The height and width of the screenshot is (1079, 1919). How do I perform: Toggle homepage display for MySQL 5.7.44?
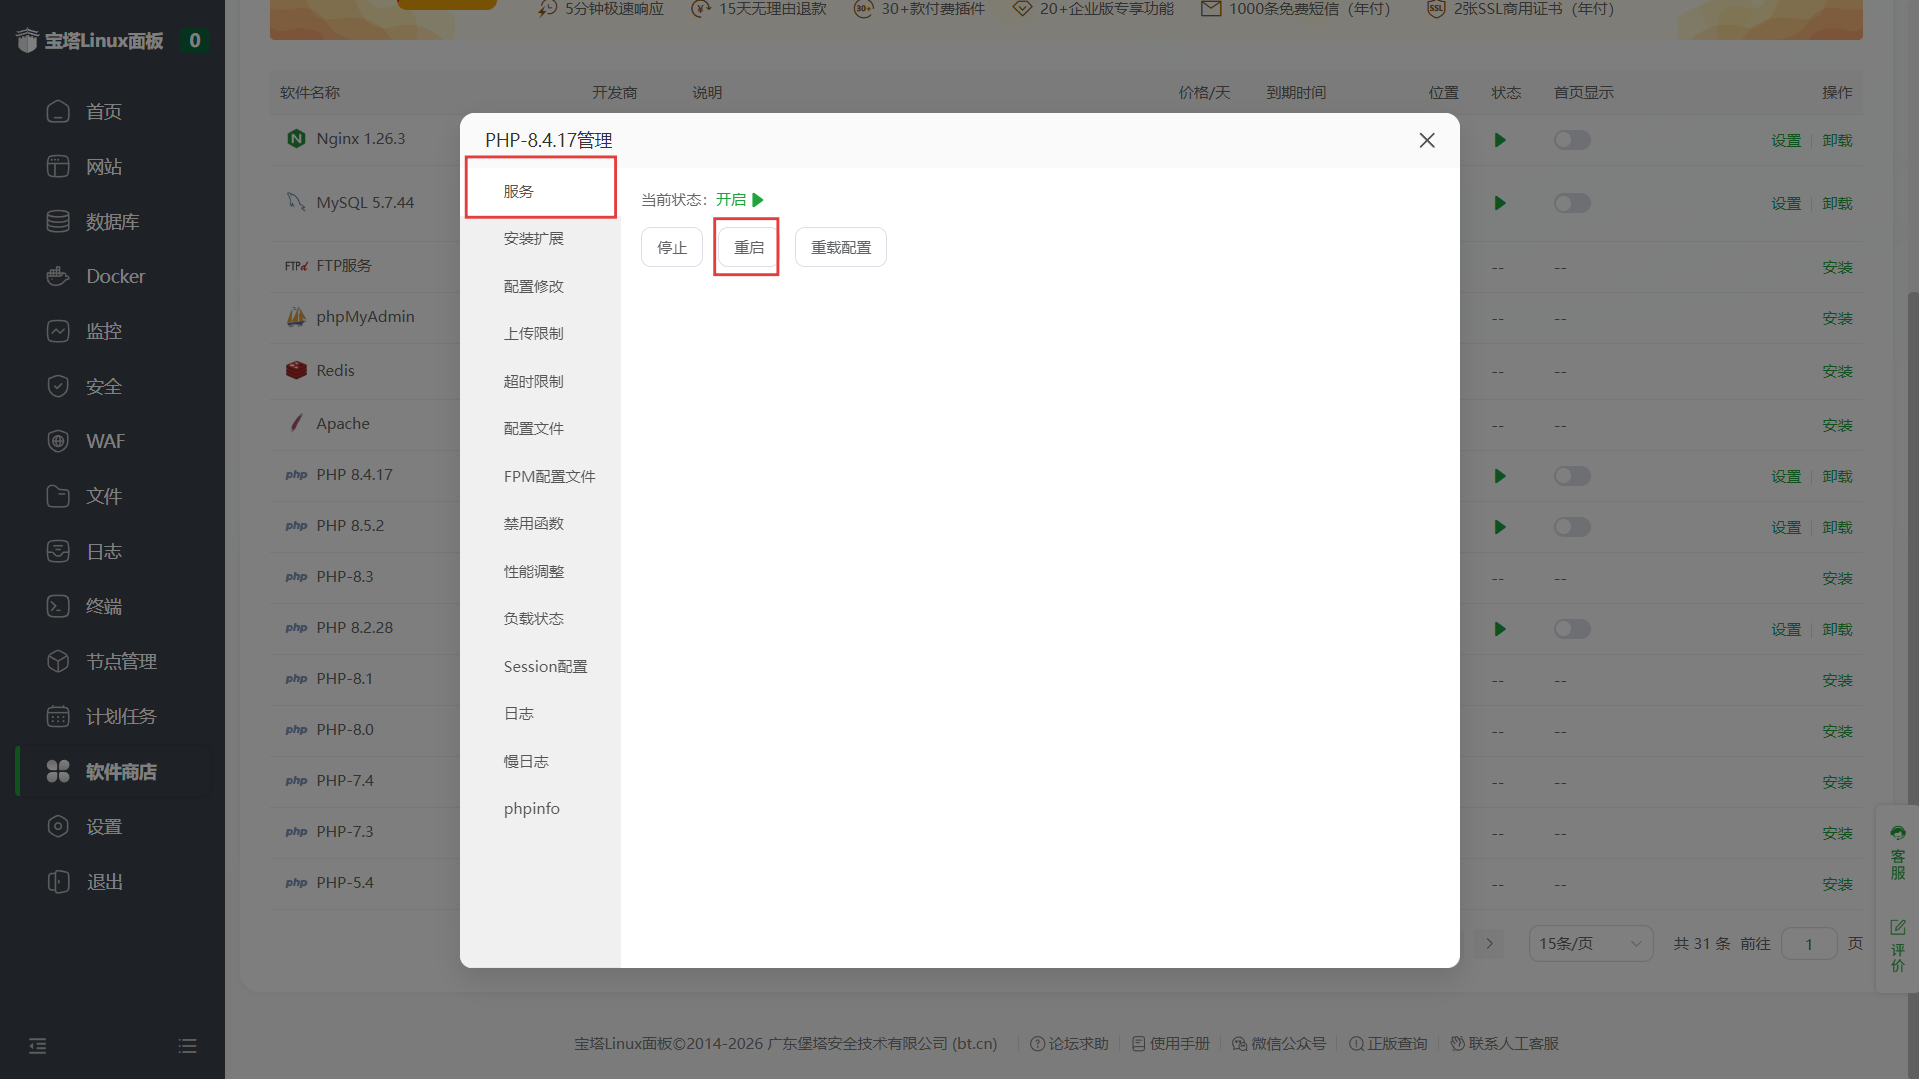coord(1571,203)
